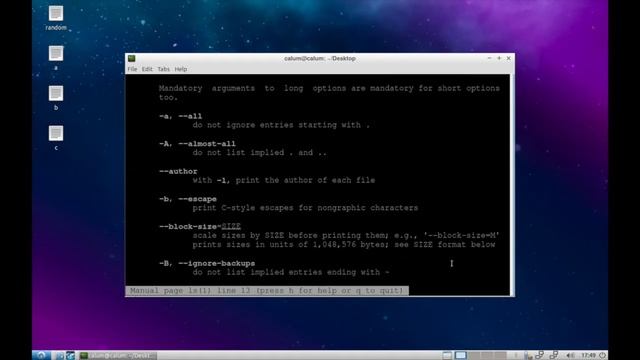Click the '-b, --escape' option text
640x360 pixels.
[188, 199]
